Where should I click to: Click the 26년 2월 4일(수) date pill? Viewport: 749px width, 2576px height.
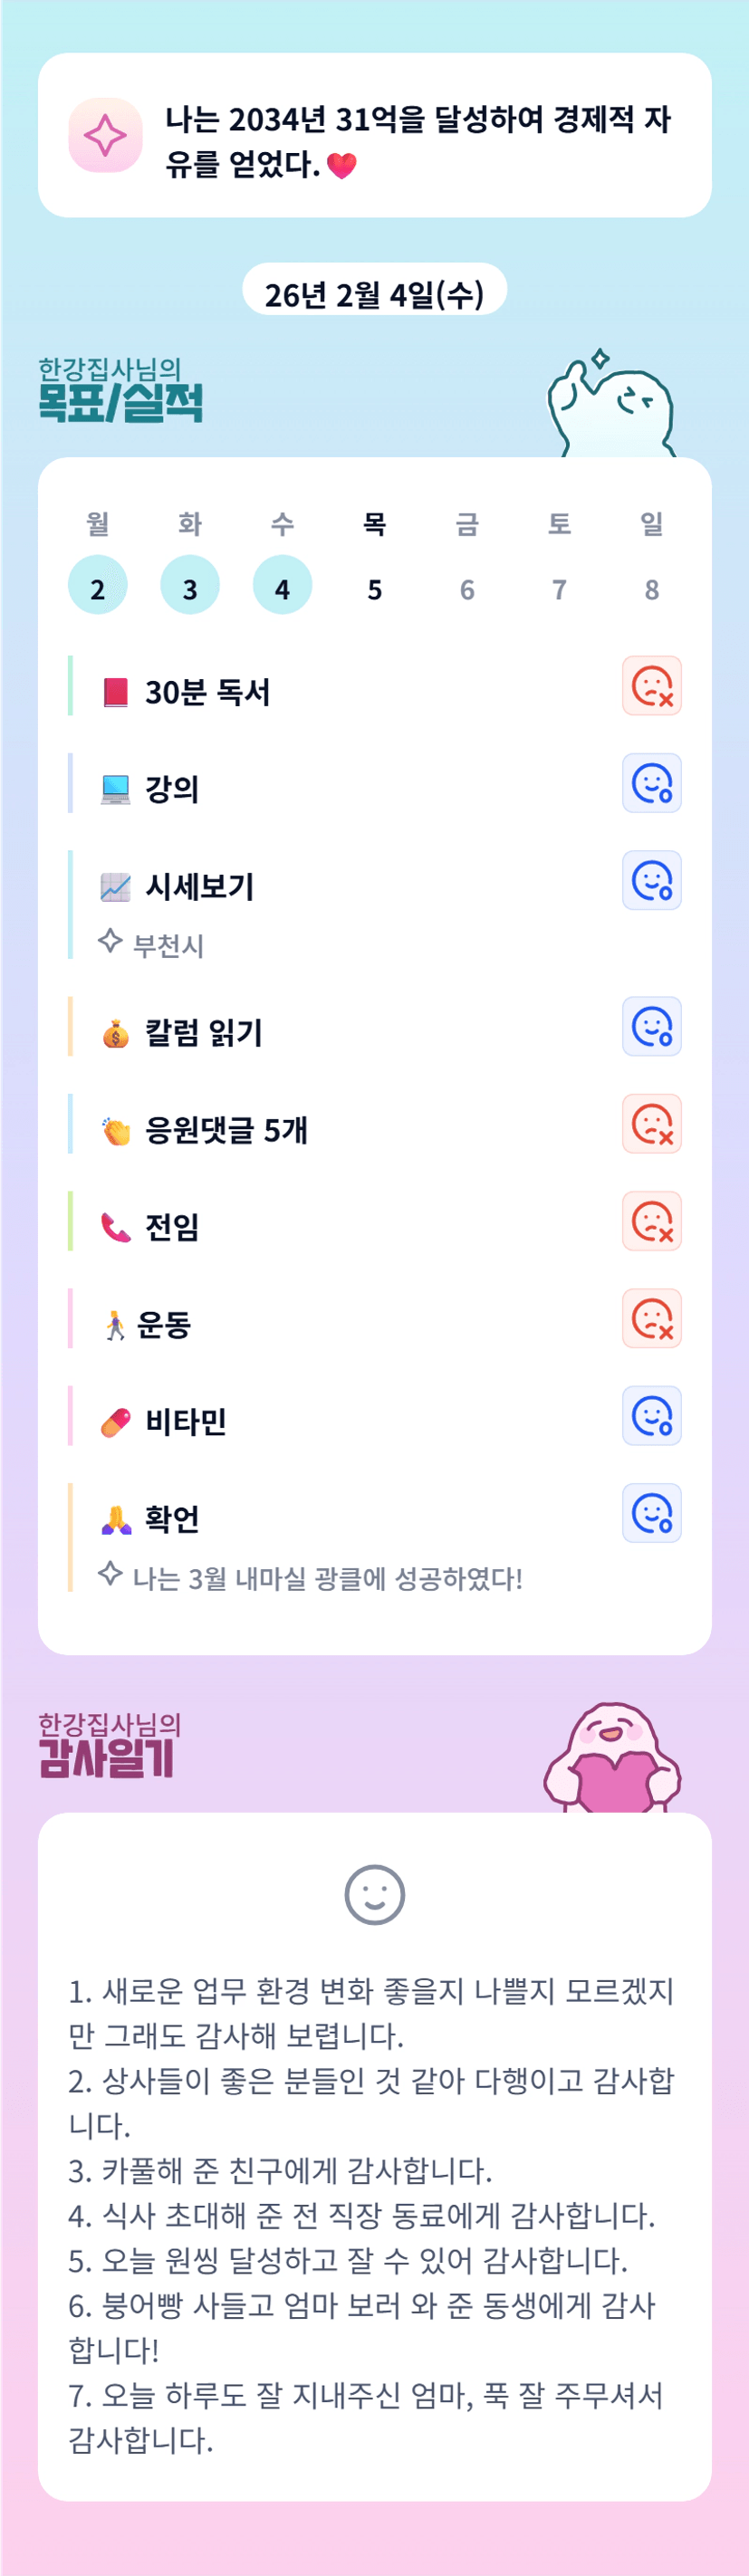point(375,294)
